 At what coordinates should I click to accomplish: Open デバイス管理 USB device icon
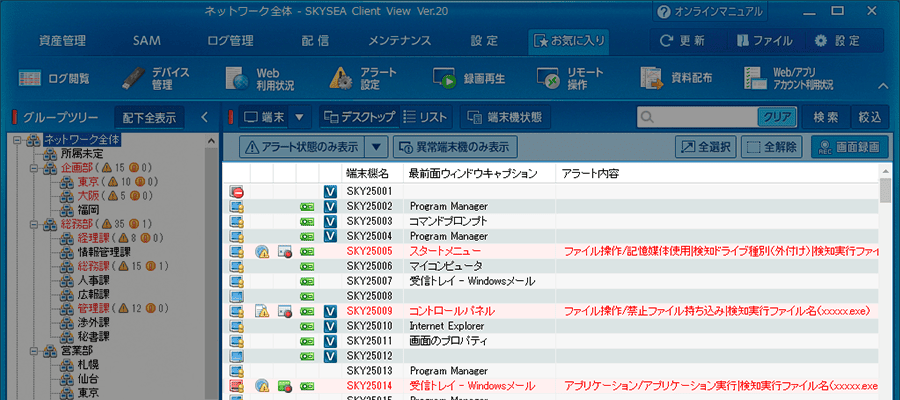(x=133, y=78)
